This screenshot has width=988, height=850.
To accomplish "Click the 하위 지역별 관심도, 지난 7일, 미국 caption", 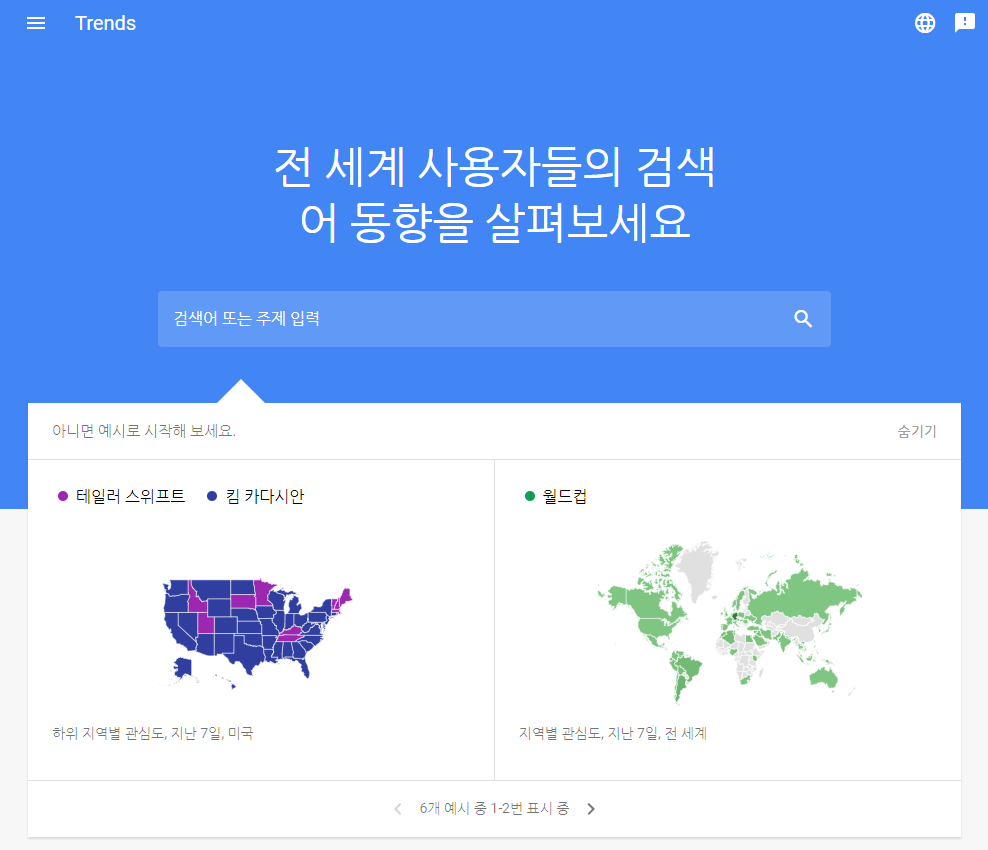I will pos(153,733).
